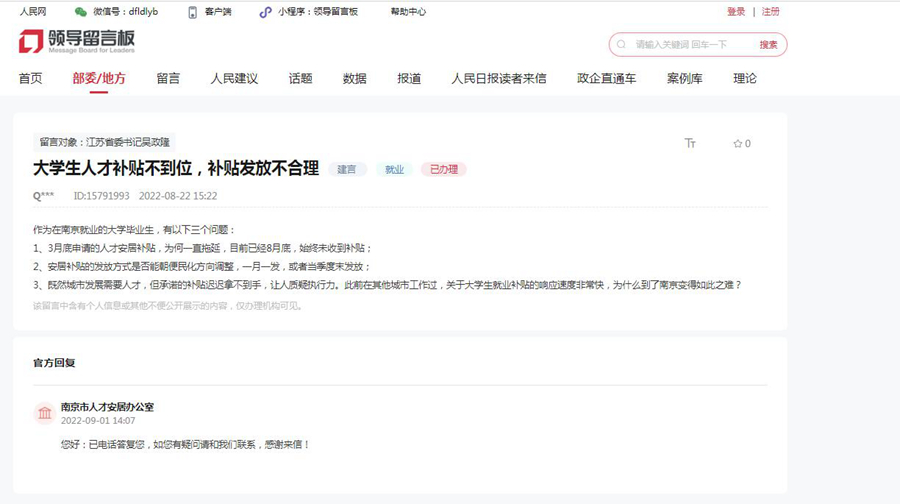This screenshot has height=504, width=900.
Task: Click the 已办理 status tag
Action: pyautogui.click(x=443, y=170)
